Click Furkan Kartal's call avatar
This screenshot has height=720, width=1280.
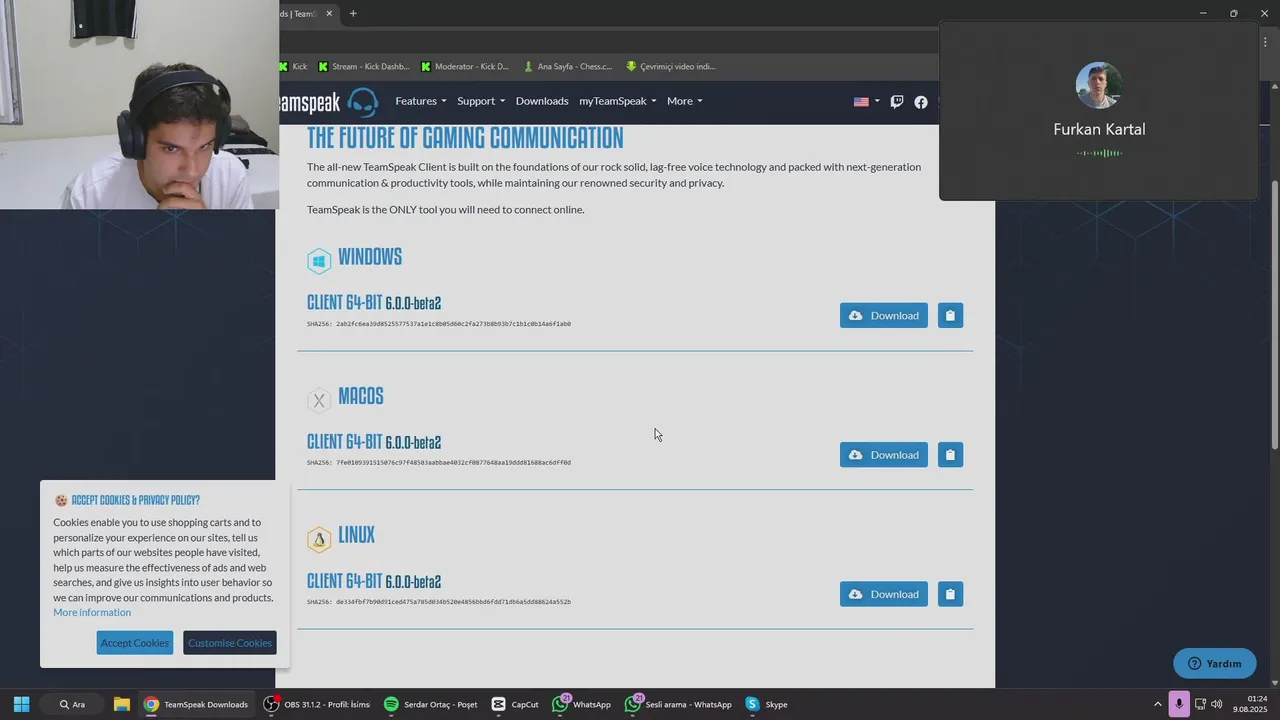click(1099, 86)
